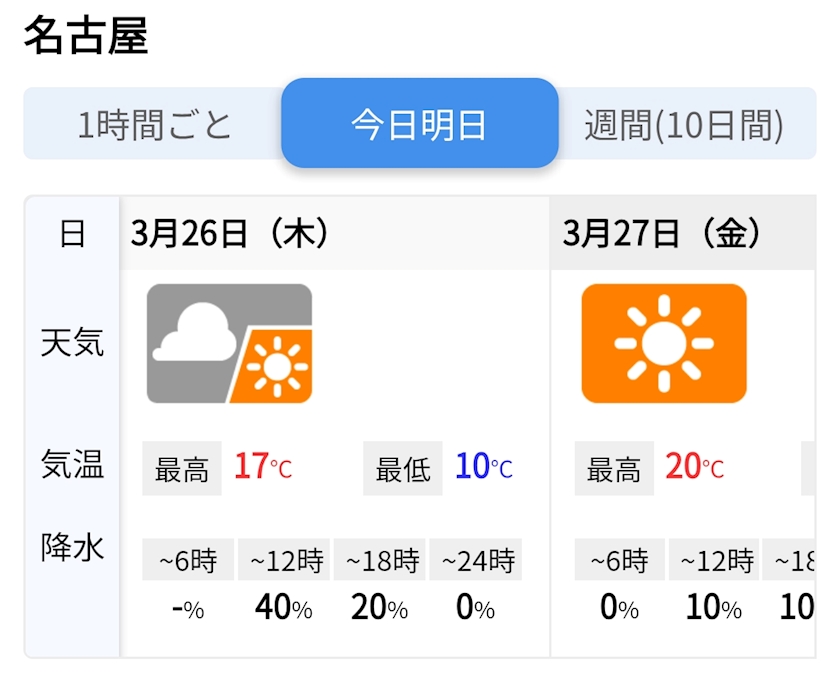Click the 名古屋 city heading
This screenshot has width=840, height=673.
point(86,37)
